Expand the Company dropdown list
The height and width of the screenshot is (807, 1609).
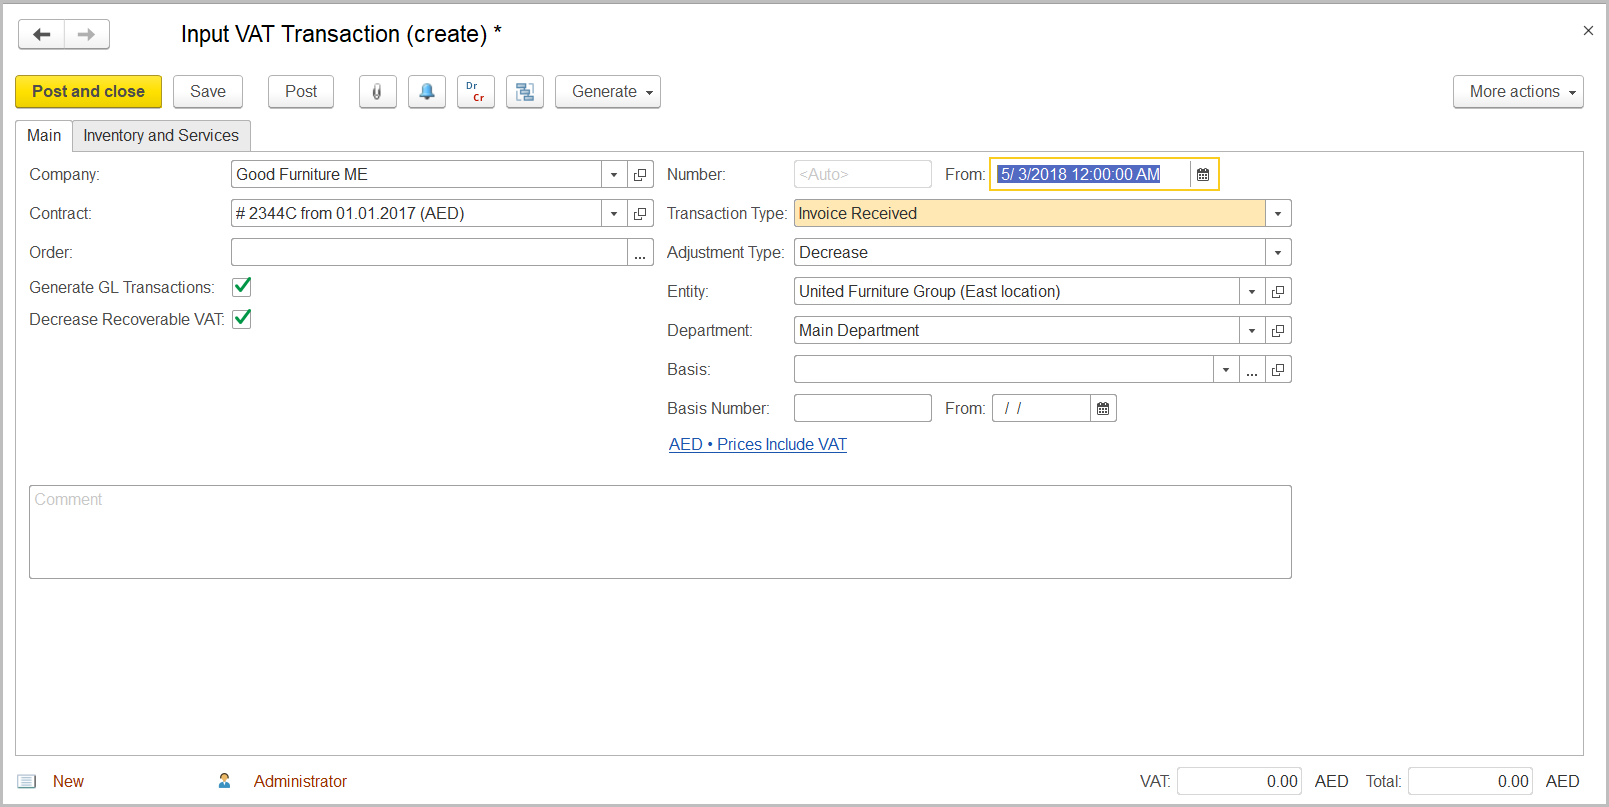(x=614, y=174)
